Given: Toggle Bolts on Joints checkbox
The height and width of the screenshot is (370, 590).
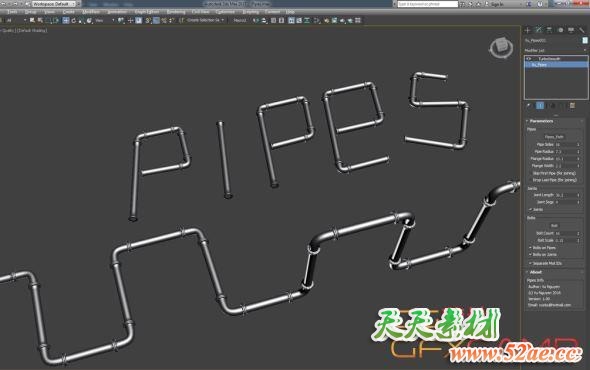Looking at the screenshot, I should pyautogui.click(x=531, y=254).
